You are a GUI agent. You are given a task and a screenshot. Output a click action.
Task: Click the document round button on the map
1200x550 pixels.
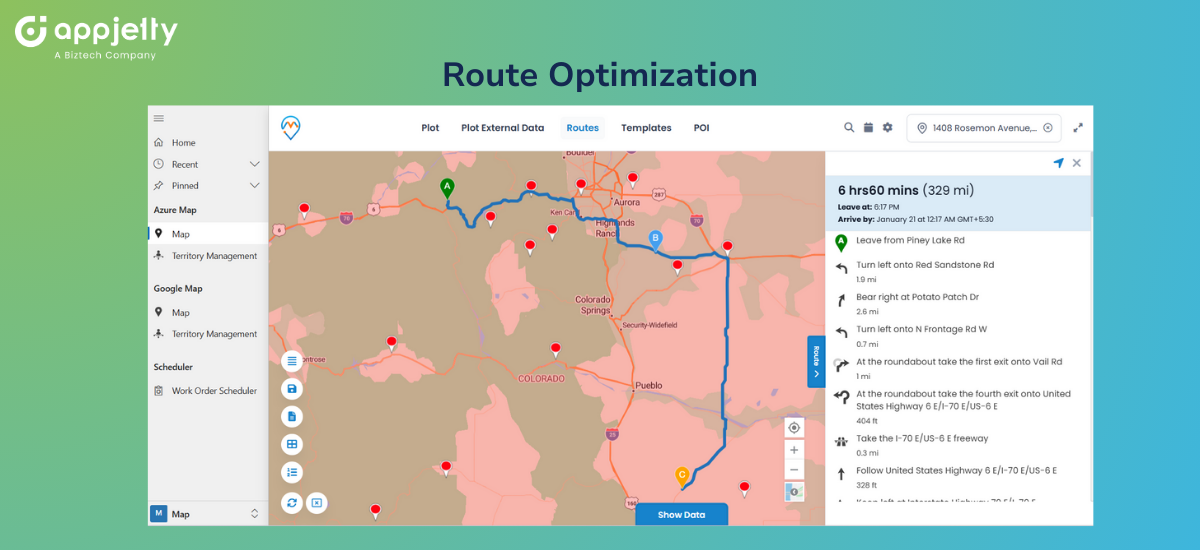click(x=292, y=417)
